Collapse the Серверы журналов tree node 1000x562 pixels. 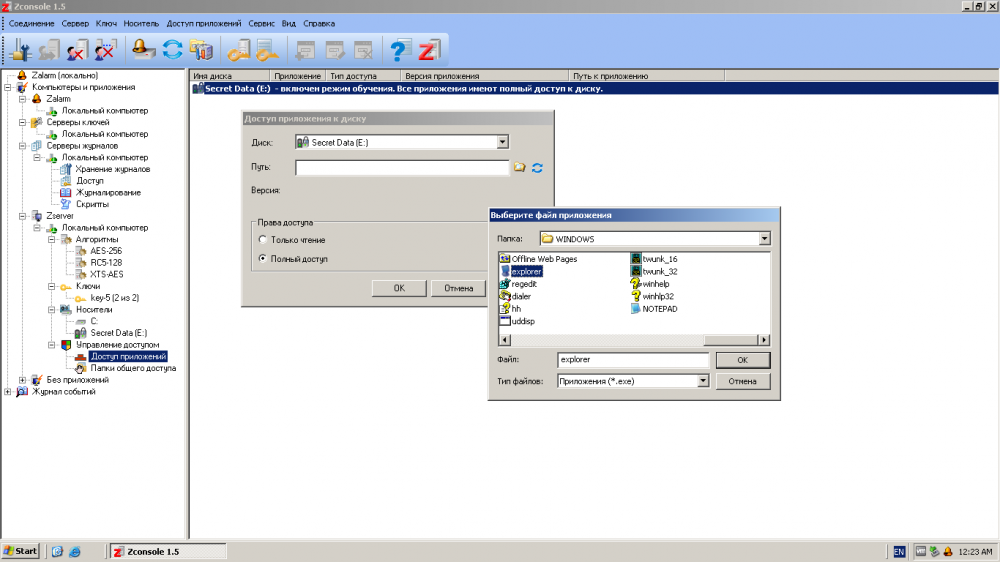point(22,146)
